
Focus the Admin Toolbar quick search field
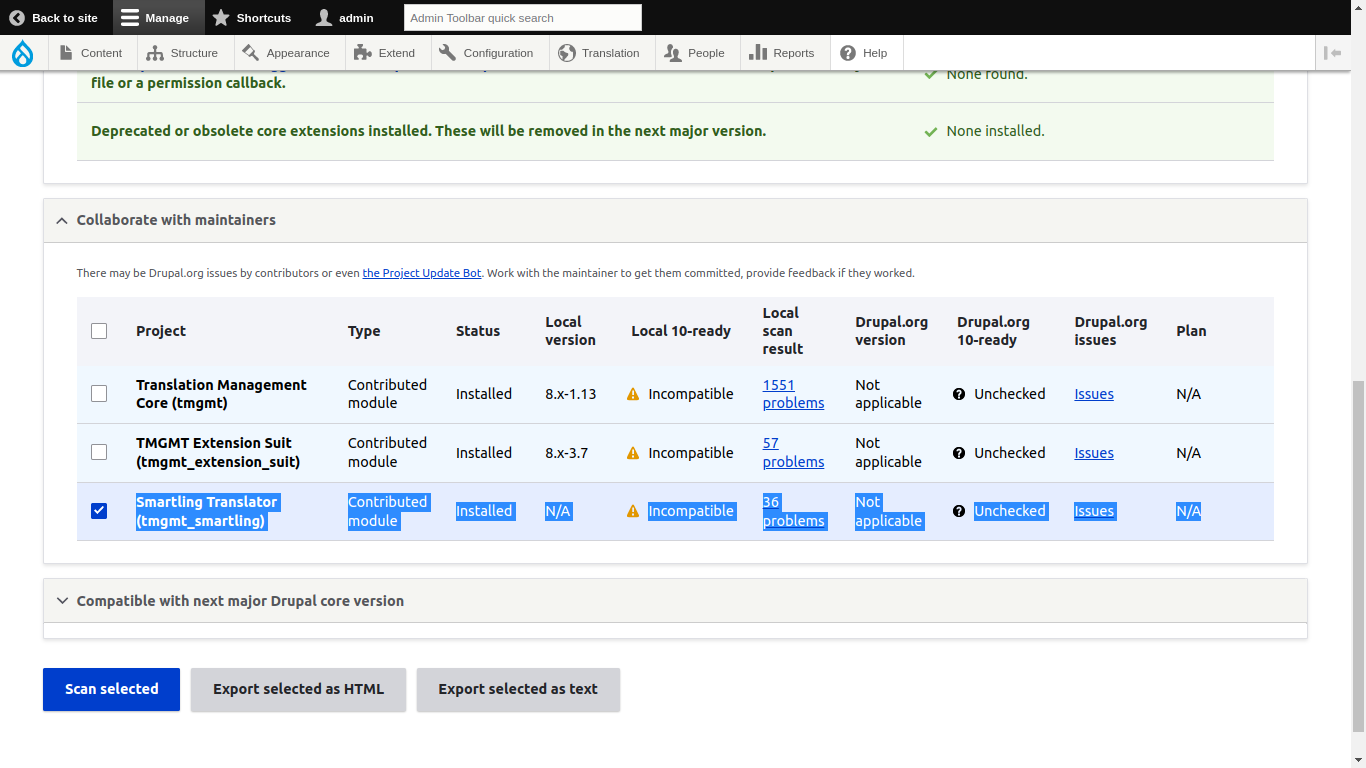click(523, 17)
